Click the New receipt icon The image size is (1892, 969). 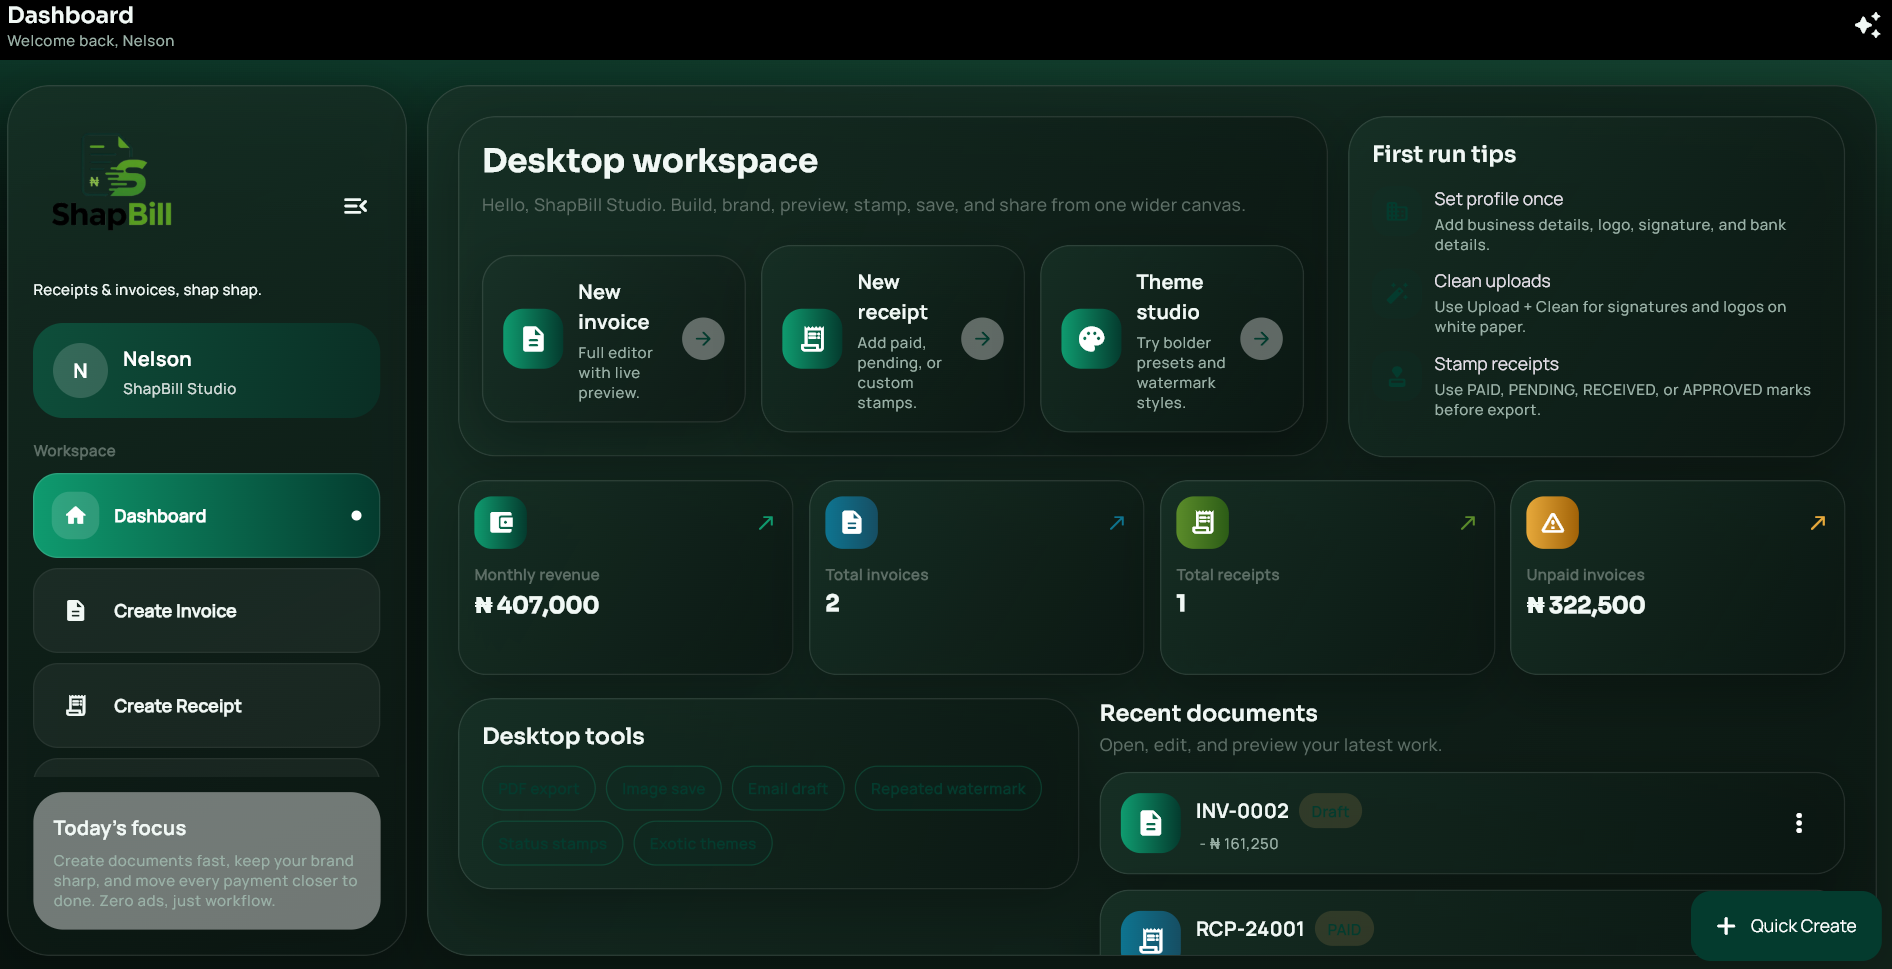tap(812, 339)
